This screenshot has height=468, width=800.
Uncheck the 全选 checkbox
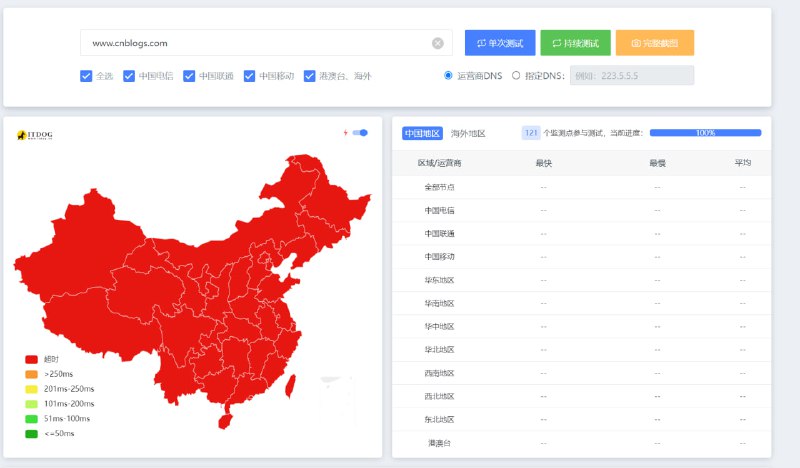click(x=86, y=76)
